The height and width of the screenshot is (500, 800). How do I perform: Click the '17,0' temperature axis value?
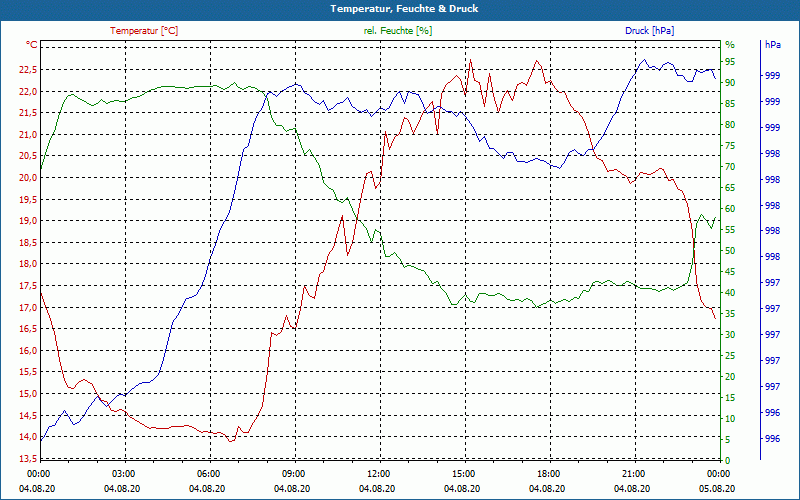28,308
